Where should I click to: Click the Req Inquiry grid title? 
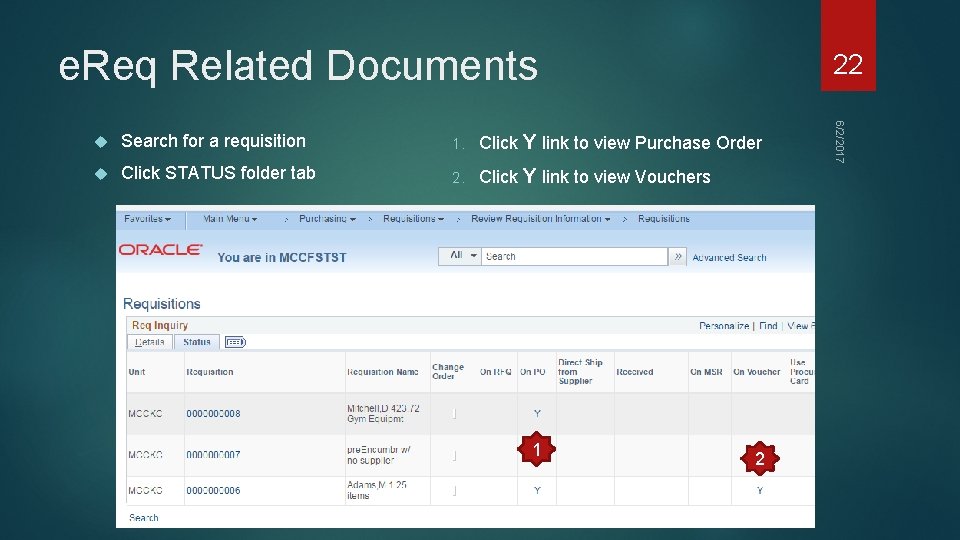pyautogui.click(x=160, y=325)
